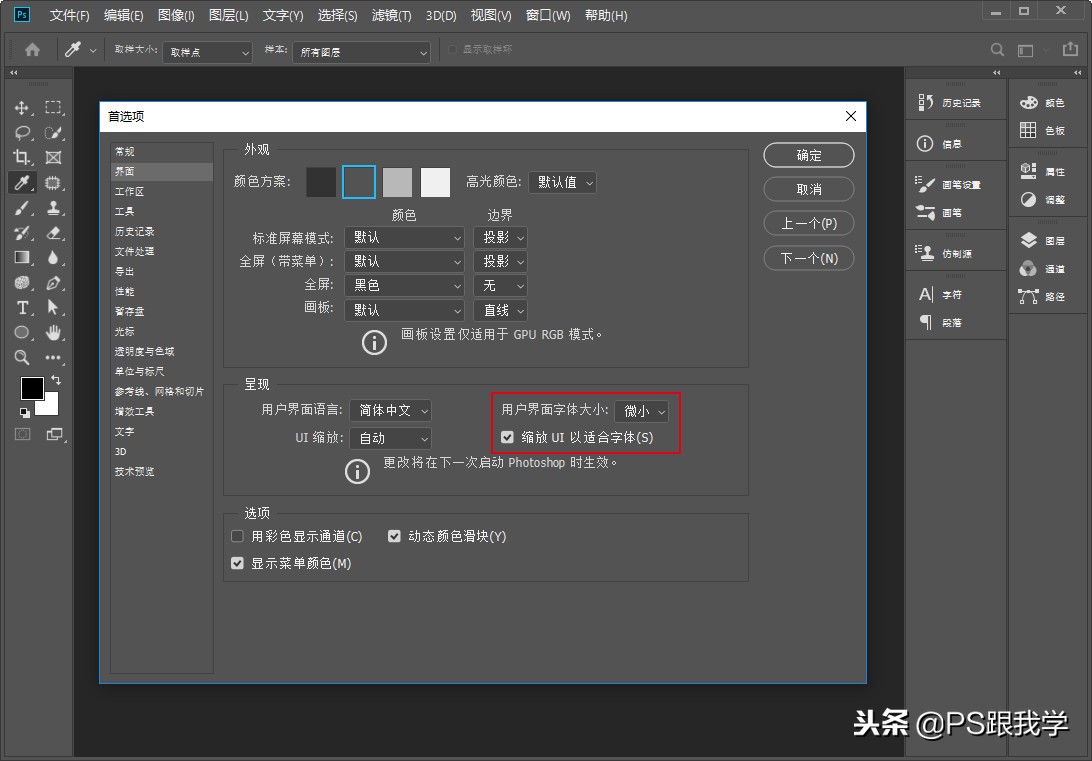Open the 用户界面字体大小 dropdown

click(643, 410)
